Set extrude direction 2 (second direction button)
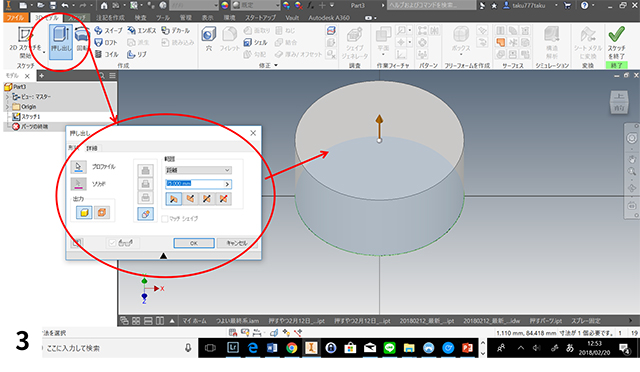The image size is (640, 372). click(x=190, y=199)
